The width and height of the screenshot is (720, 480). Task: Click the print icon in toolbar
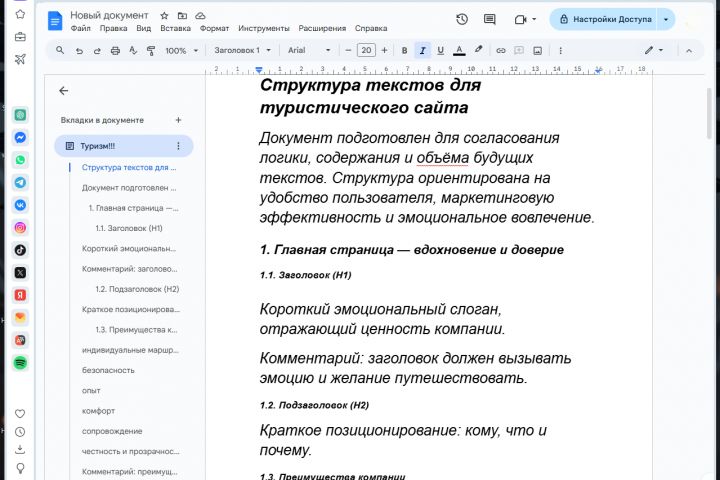115,50
